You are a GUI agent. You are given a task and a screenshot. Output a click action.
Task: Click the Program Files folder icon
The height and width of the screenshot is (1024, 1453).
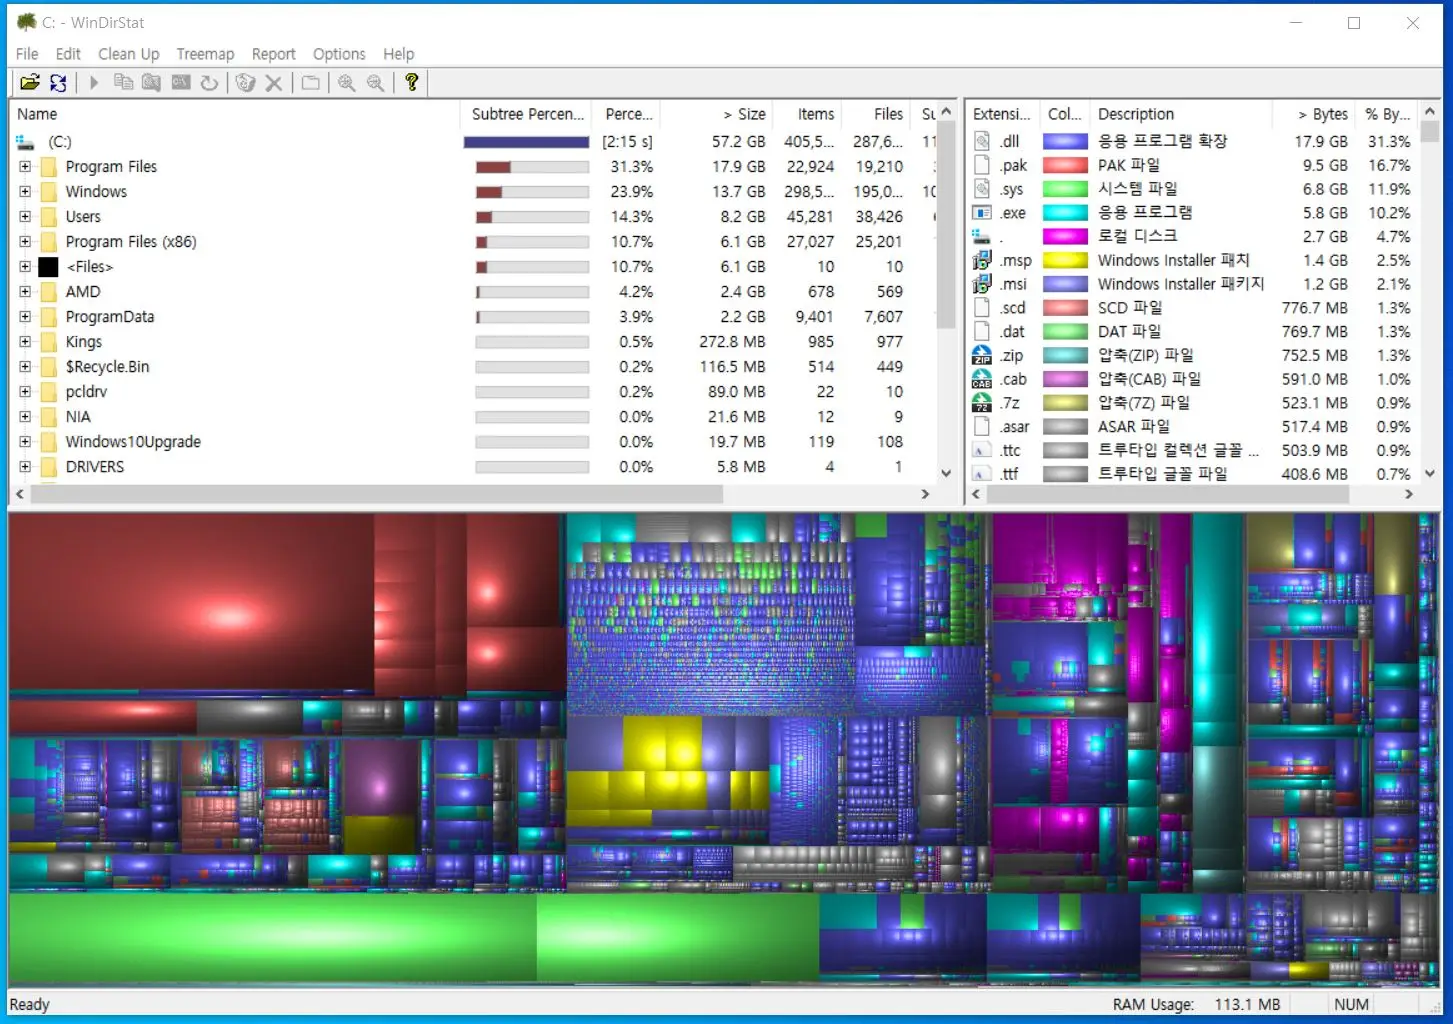pos(48,167)
